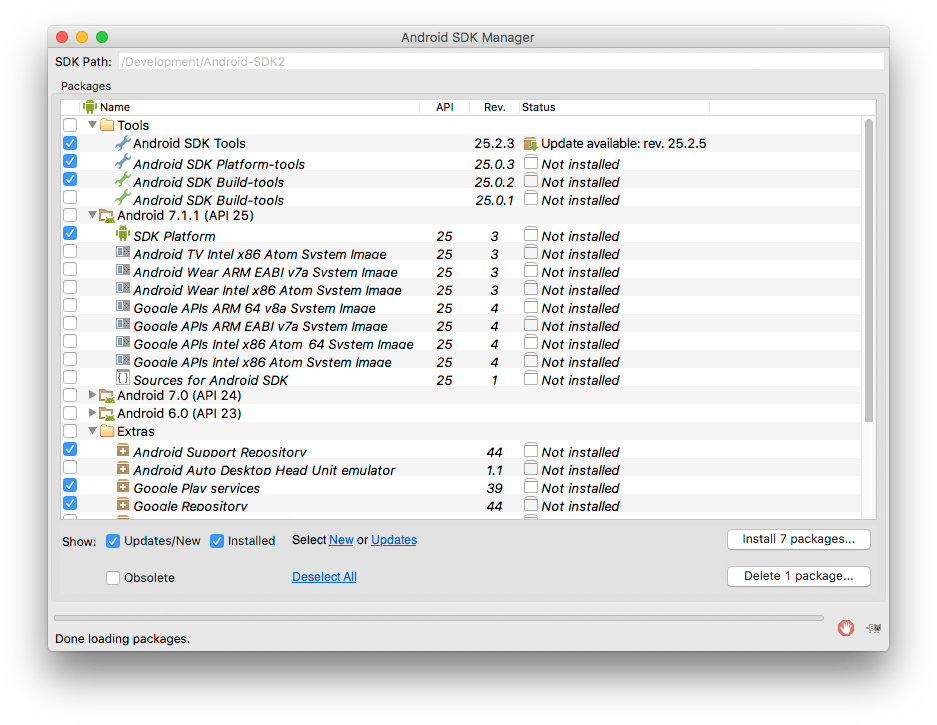Uncheck the Android SDK Platform-tools checkbox
The width and height of the screenshot is (937, 725).
[70, 161]
